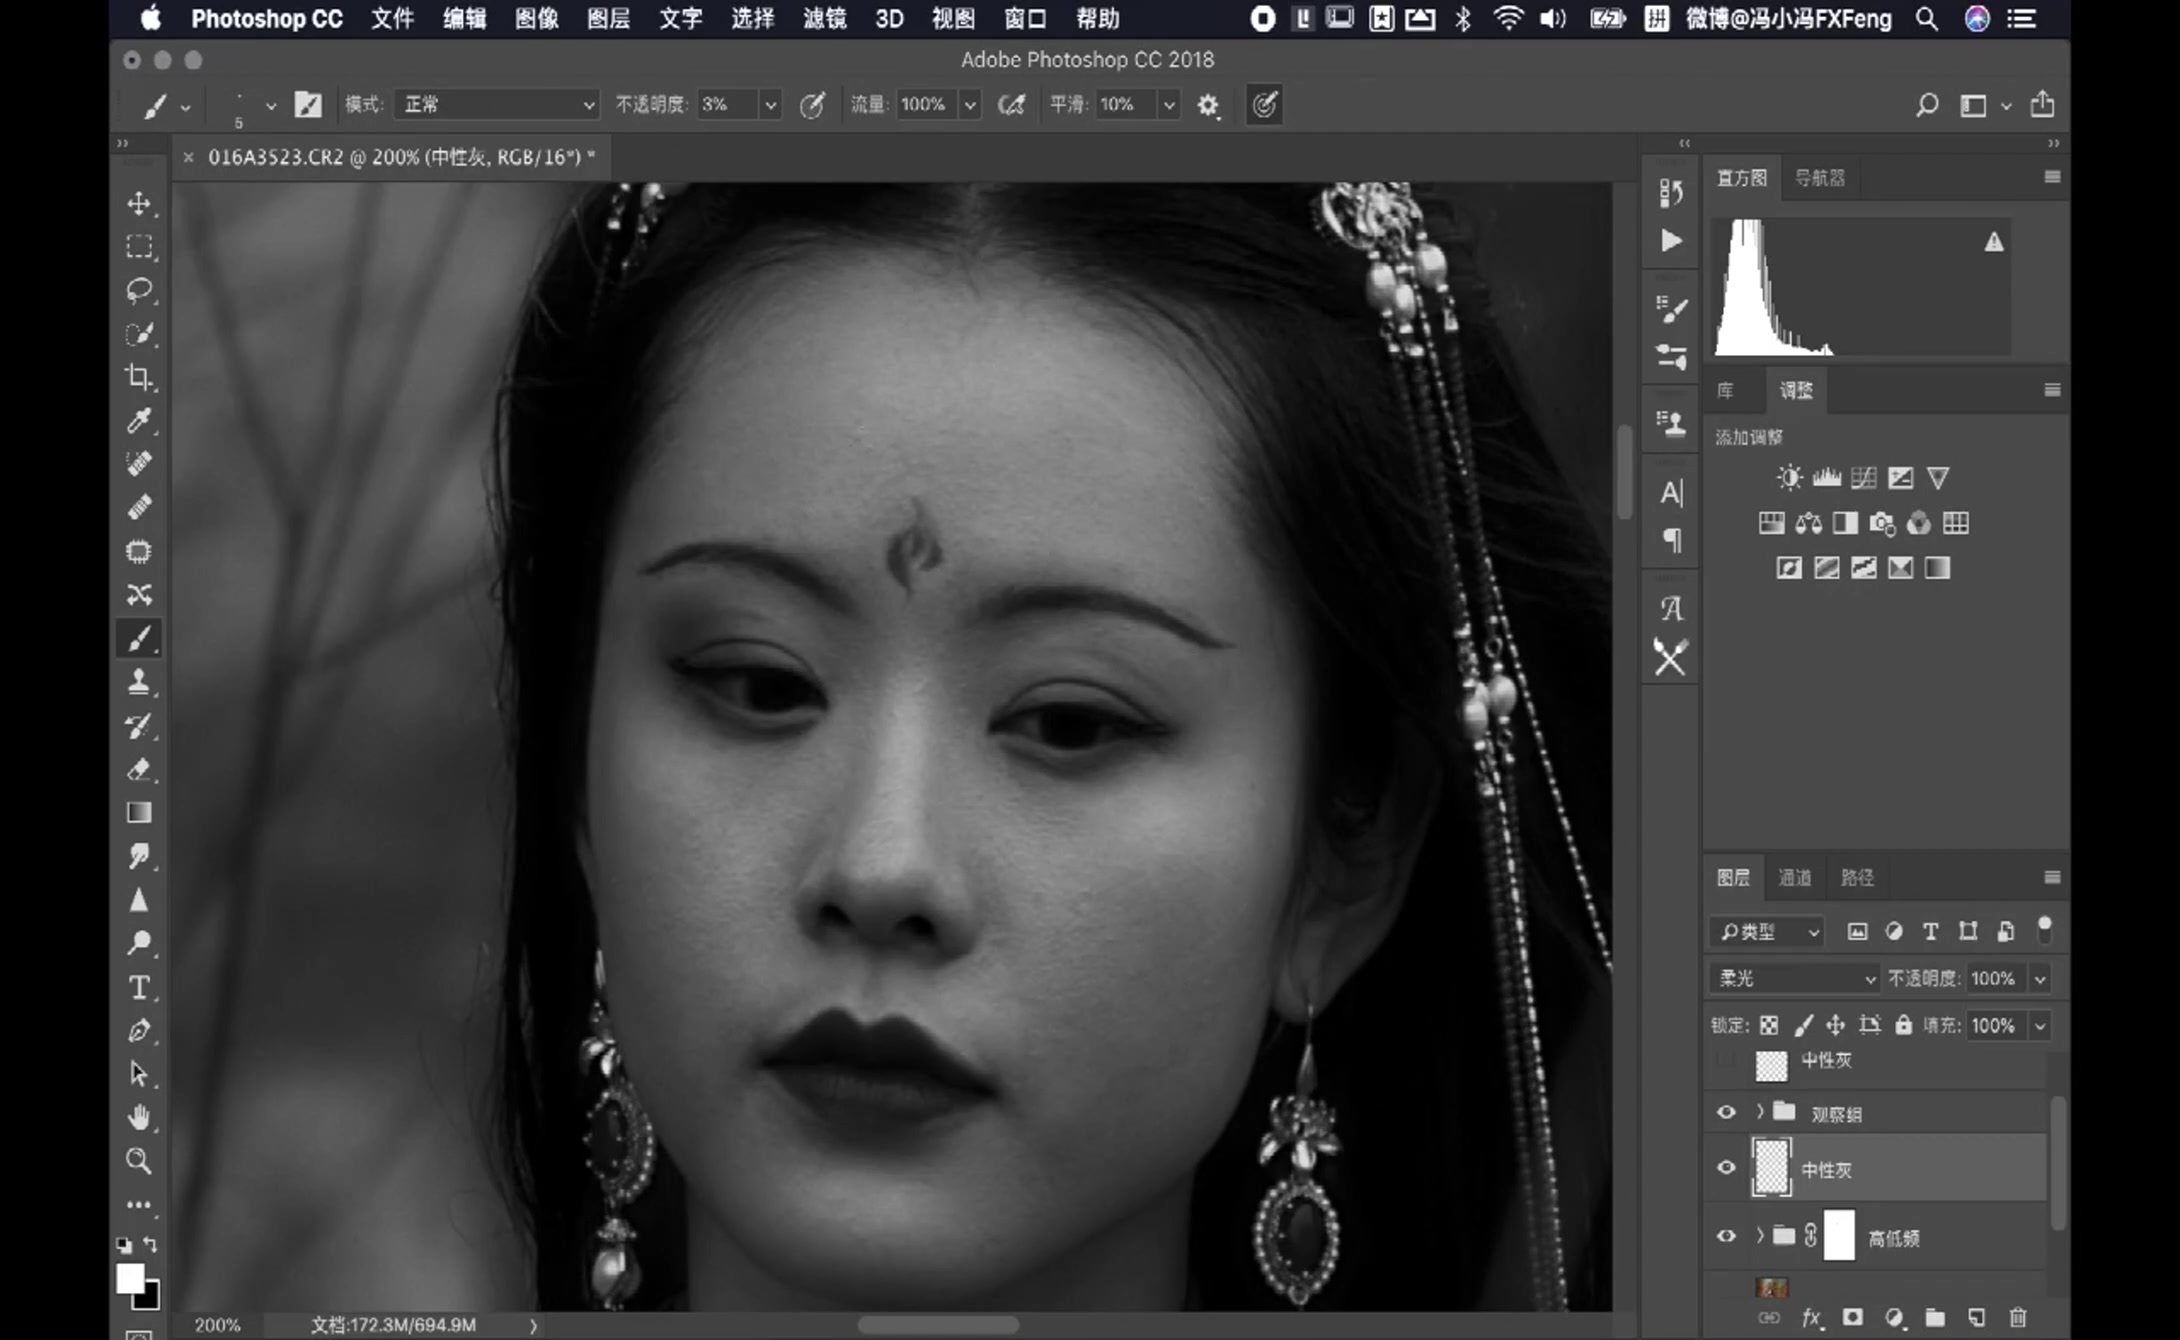Select the Move tool
This screenshot has height=1340, width=2180.
click(x=140, y=204)
